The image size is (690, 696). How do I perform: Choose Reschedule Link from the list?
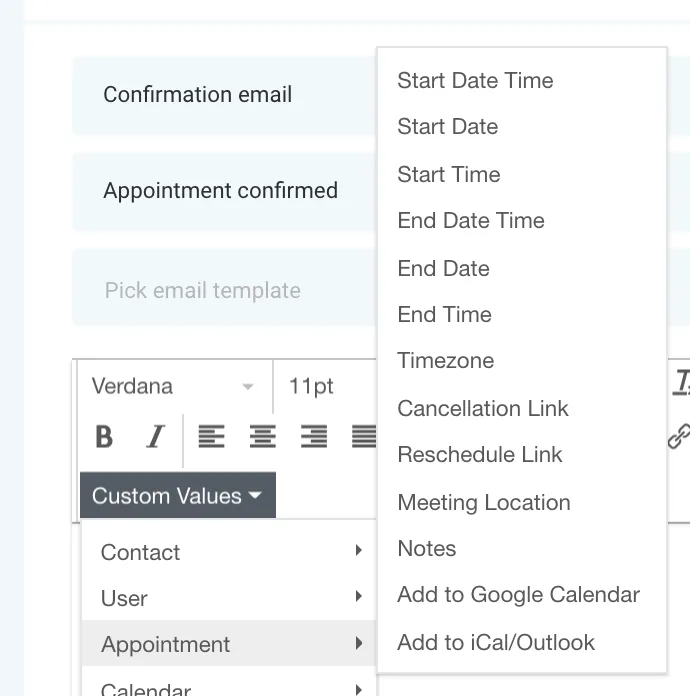click(480, 455)
